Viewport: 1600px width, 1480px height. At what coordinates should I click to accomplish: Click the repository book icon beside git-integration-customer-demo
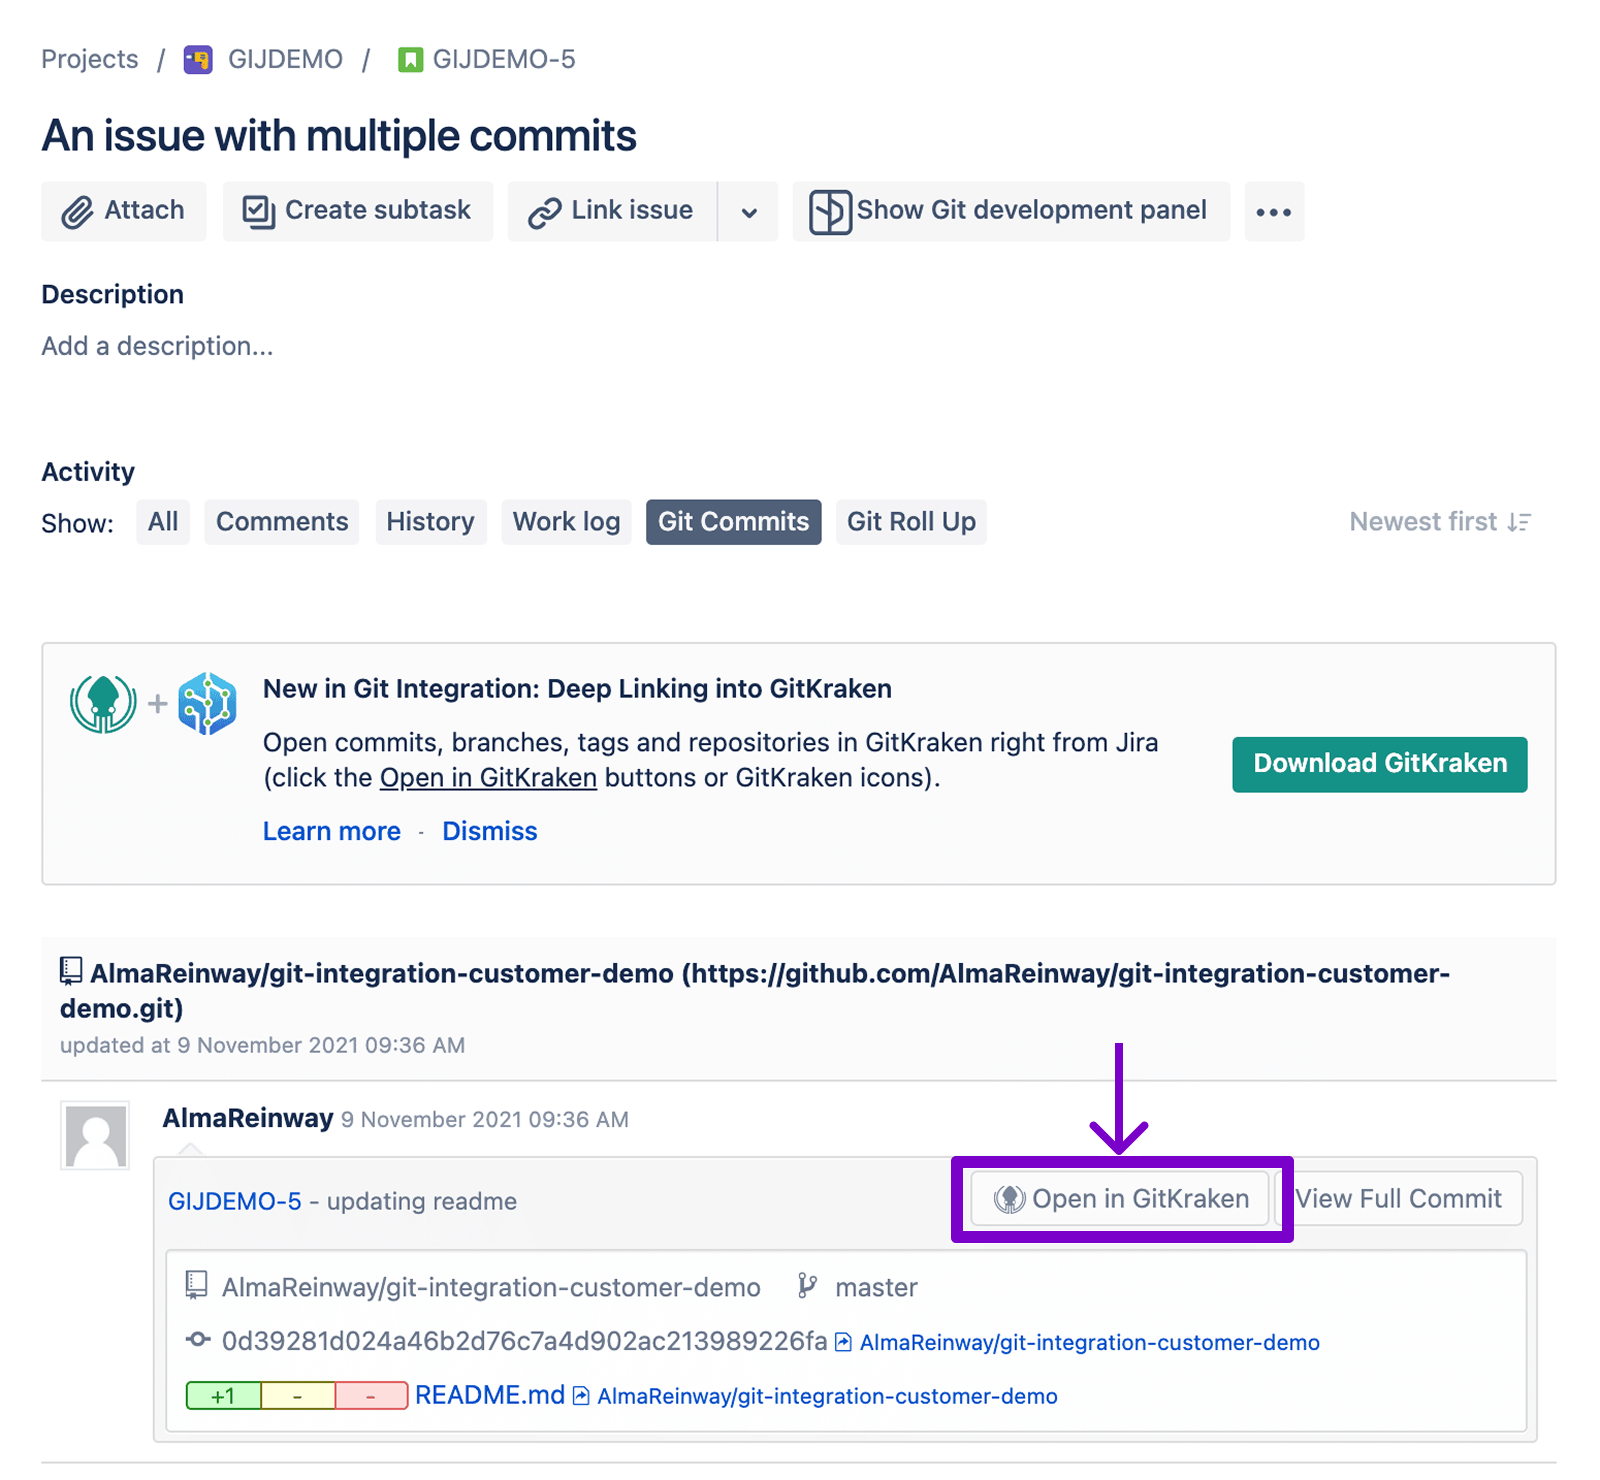196,1287
